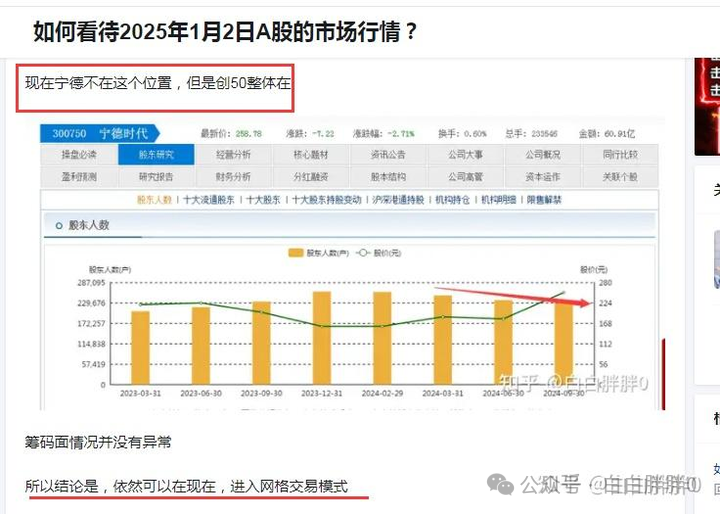Screen dimensions: 720x514
Task: Click the 换手 0.60% value
Action: pos(475,134)
